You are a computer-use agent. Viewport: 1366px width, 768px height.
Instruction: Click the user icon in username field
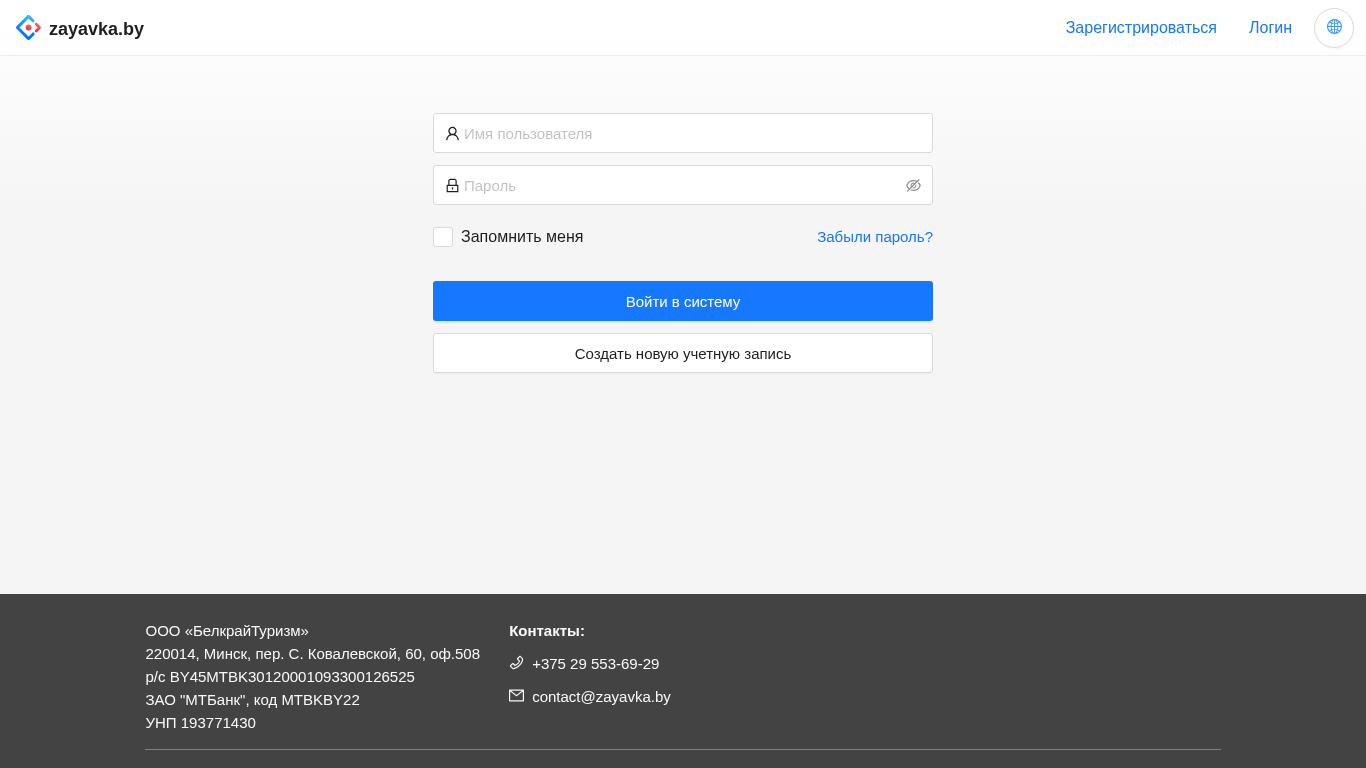point(452,133)
